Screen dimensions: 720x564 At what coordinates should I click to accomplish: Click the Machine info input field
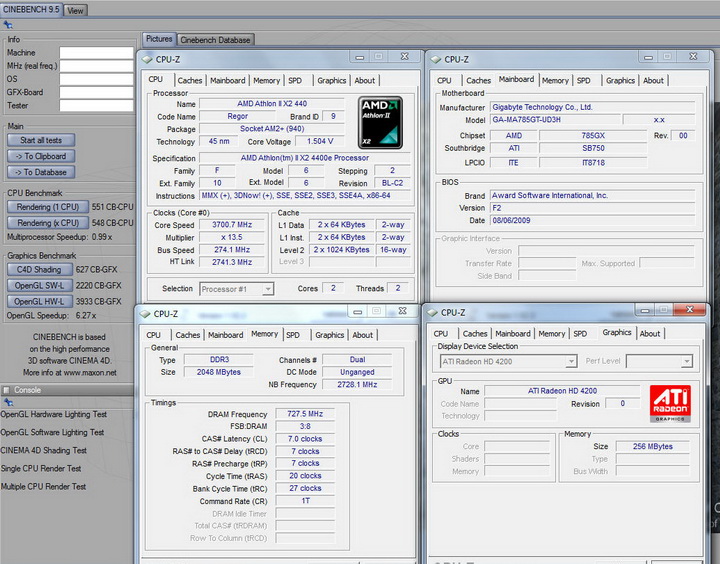tap(96, 53)
